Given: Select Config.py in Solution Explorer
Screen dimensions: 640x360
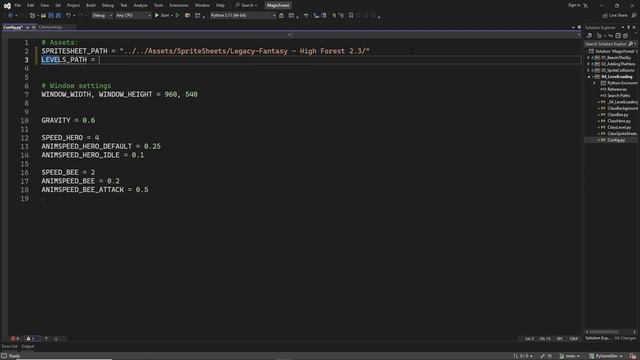Looking at the screenshot, I should tap(616, 140).
